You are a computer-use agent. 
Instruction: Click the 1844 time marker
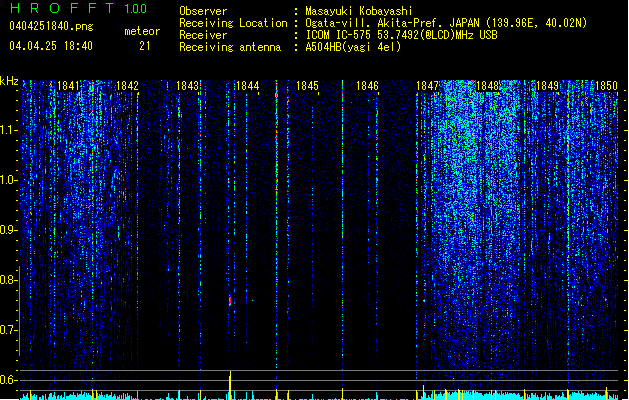click(248, 86)
